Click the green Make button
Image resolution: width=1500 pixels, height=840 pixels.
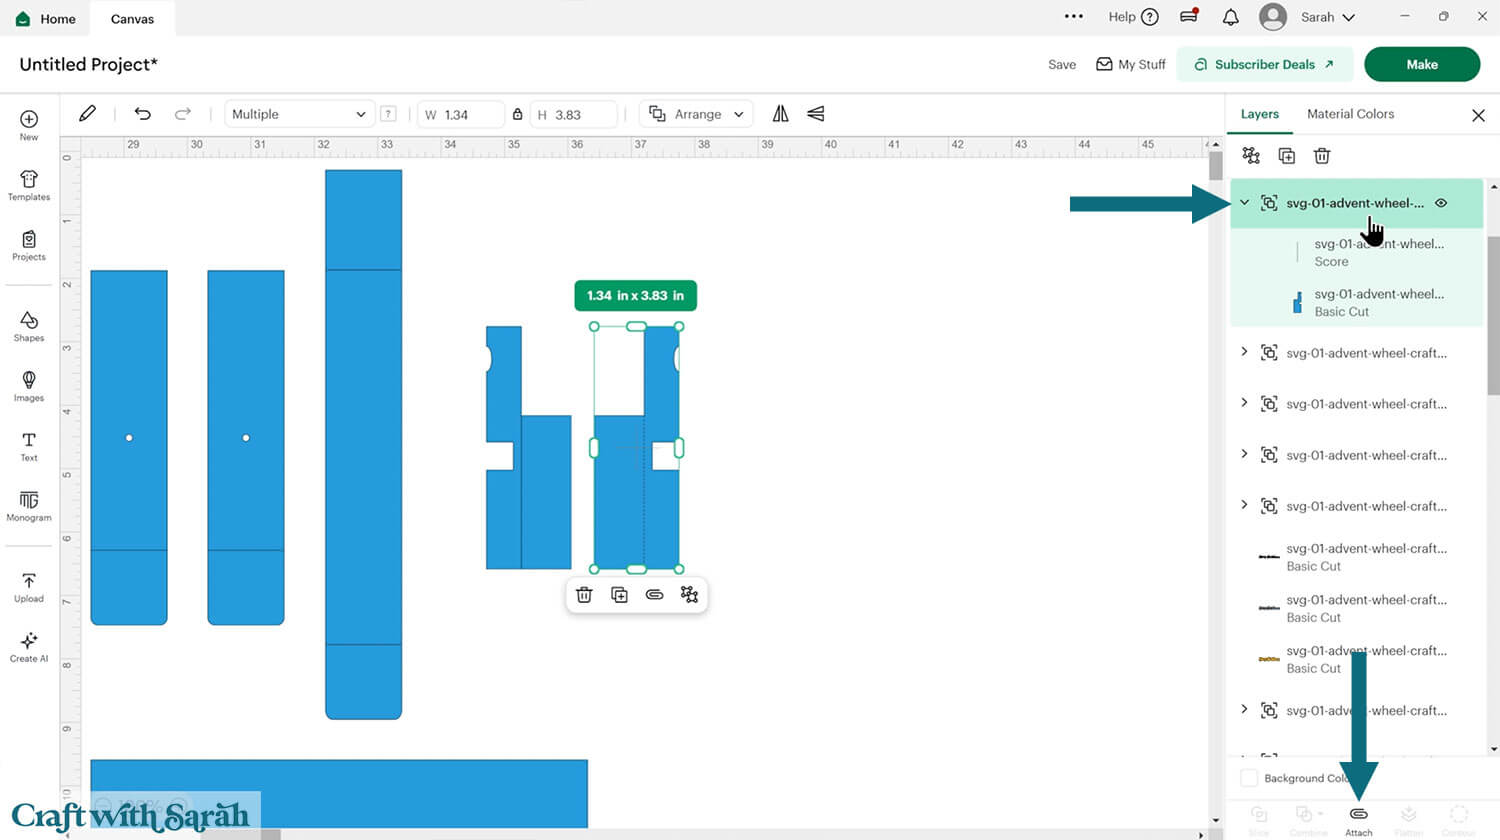click(x=1421, y=64)
